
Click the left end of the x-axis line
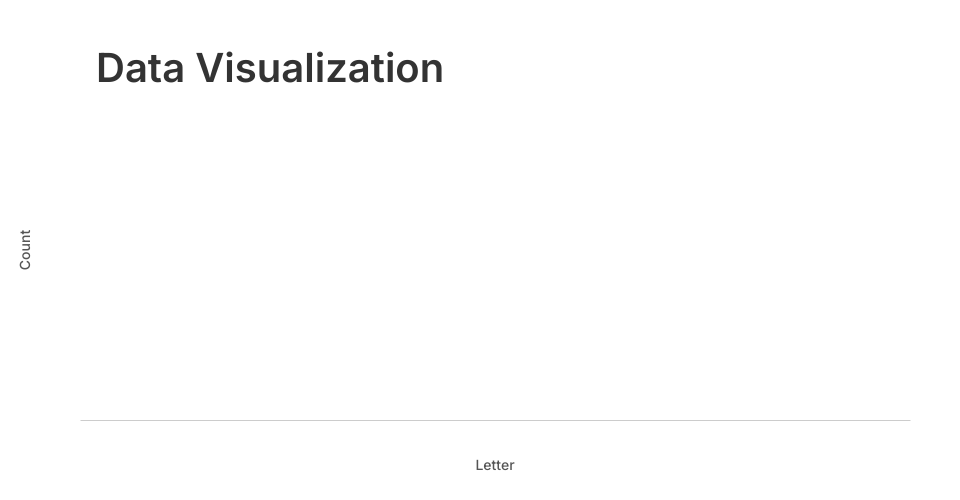tap(82, 420)
